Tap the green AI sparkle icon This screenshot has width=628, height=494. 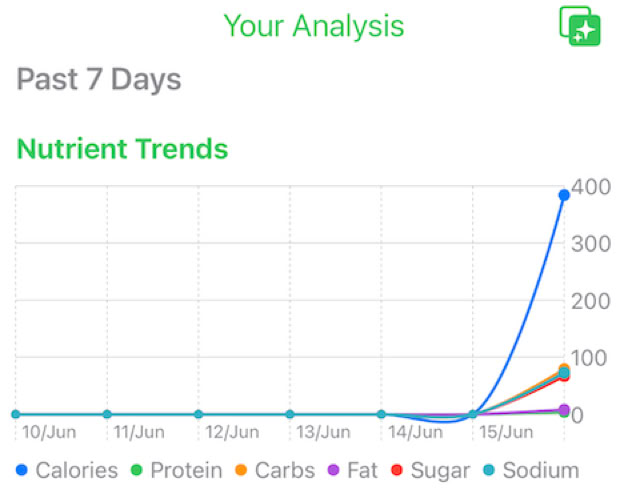click(x=579, y=26)
